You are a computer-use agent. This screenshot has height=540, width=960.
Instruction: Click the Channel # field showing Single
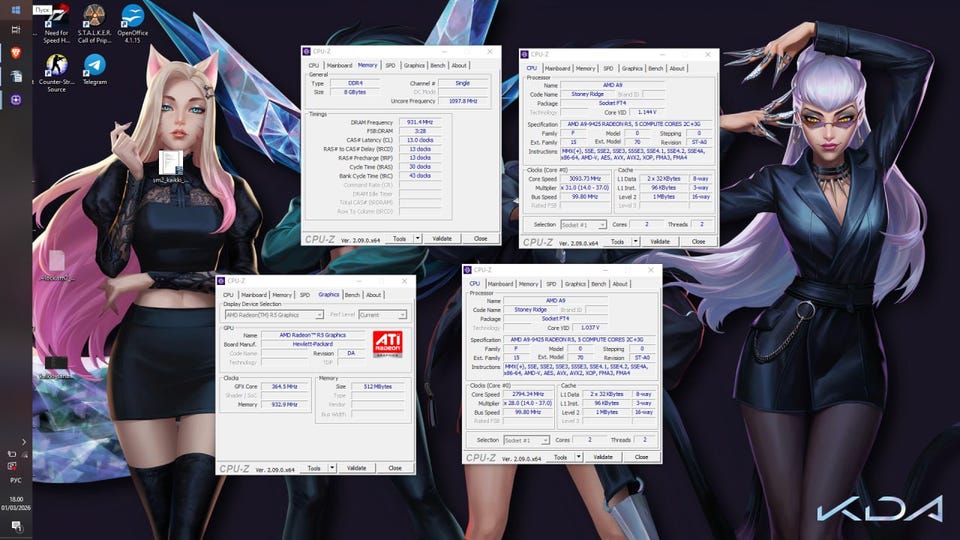tap(463, 83)
